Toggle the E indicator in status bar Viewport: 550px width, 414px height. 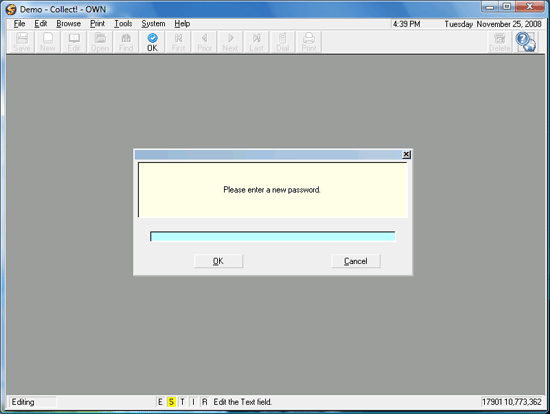160,402
